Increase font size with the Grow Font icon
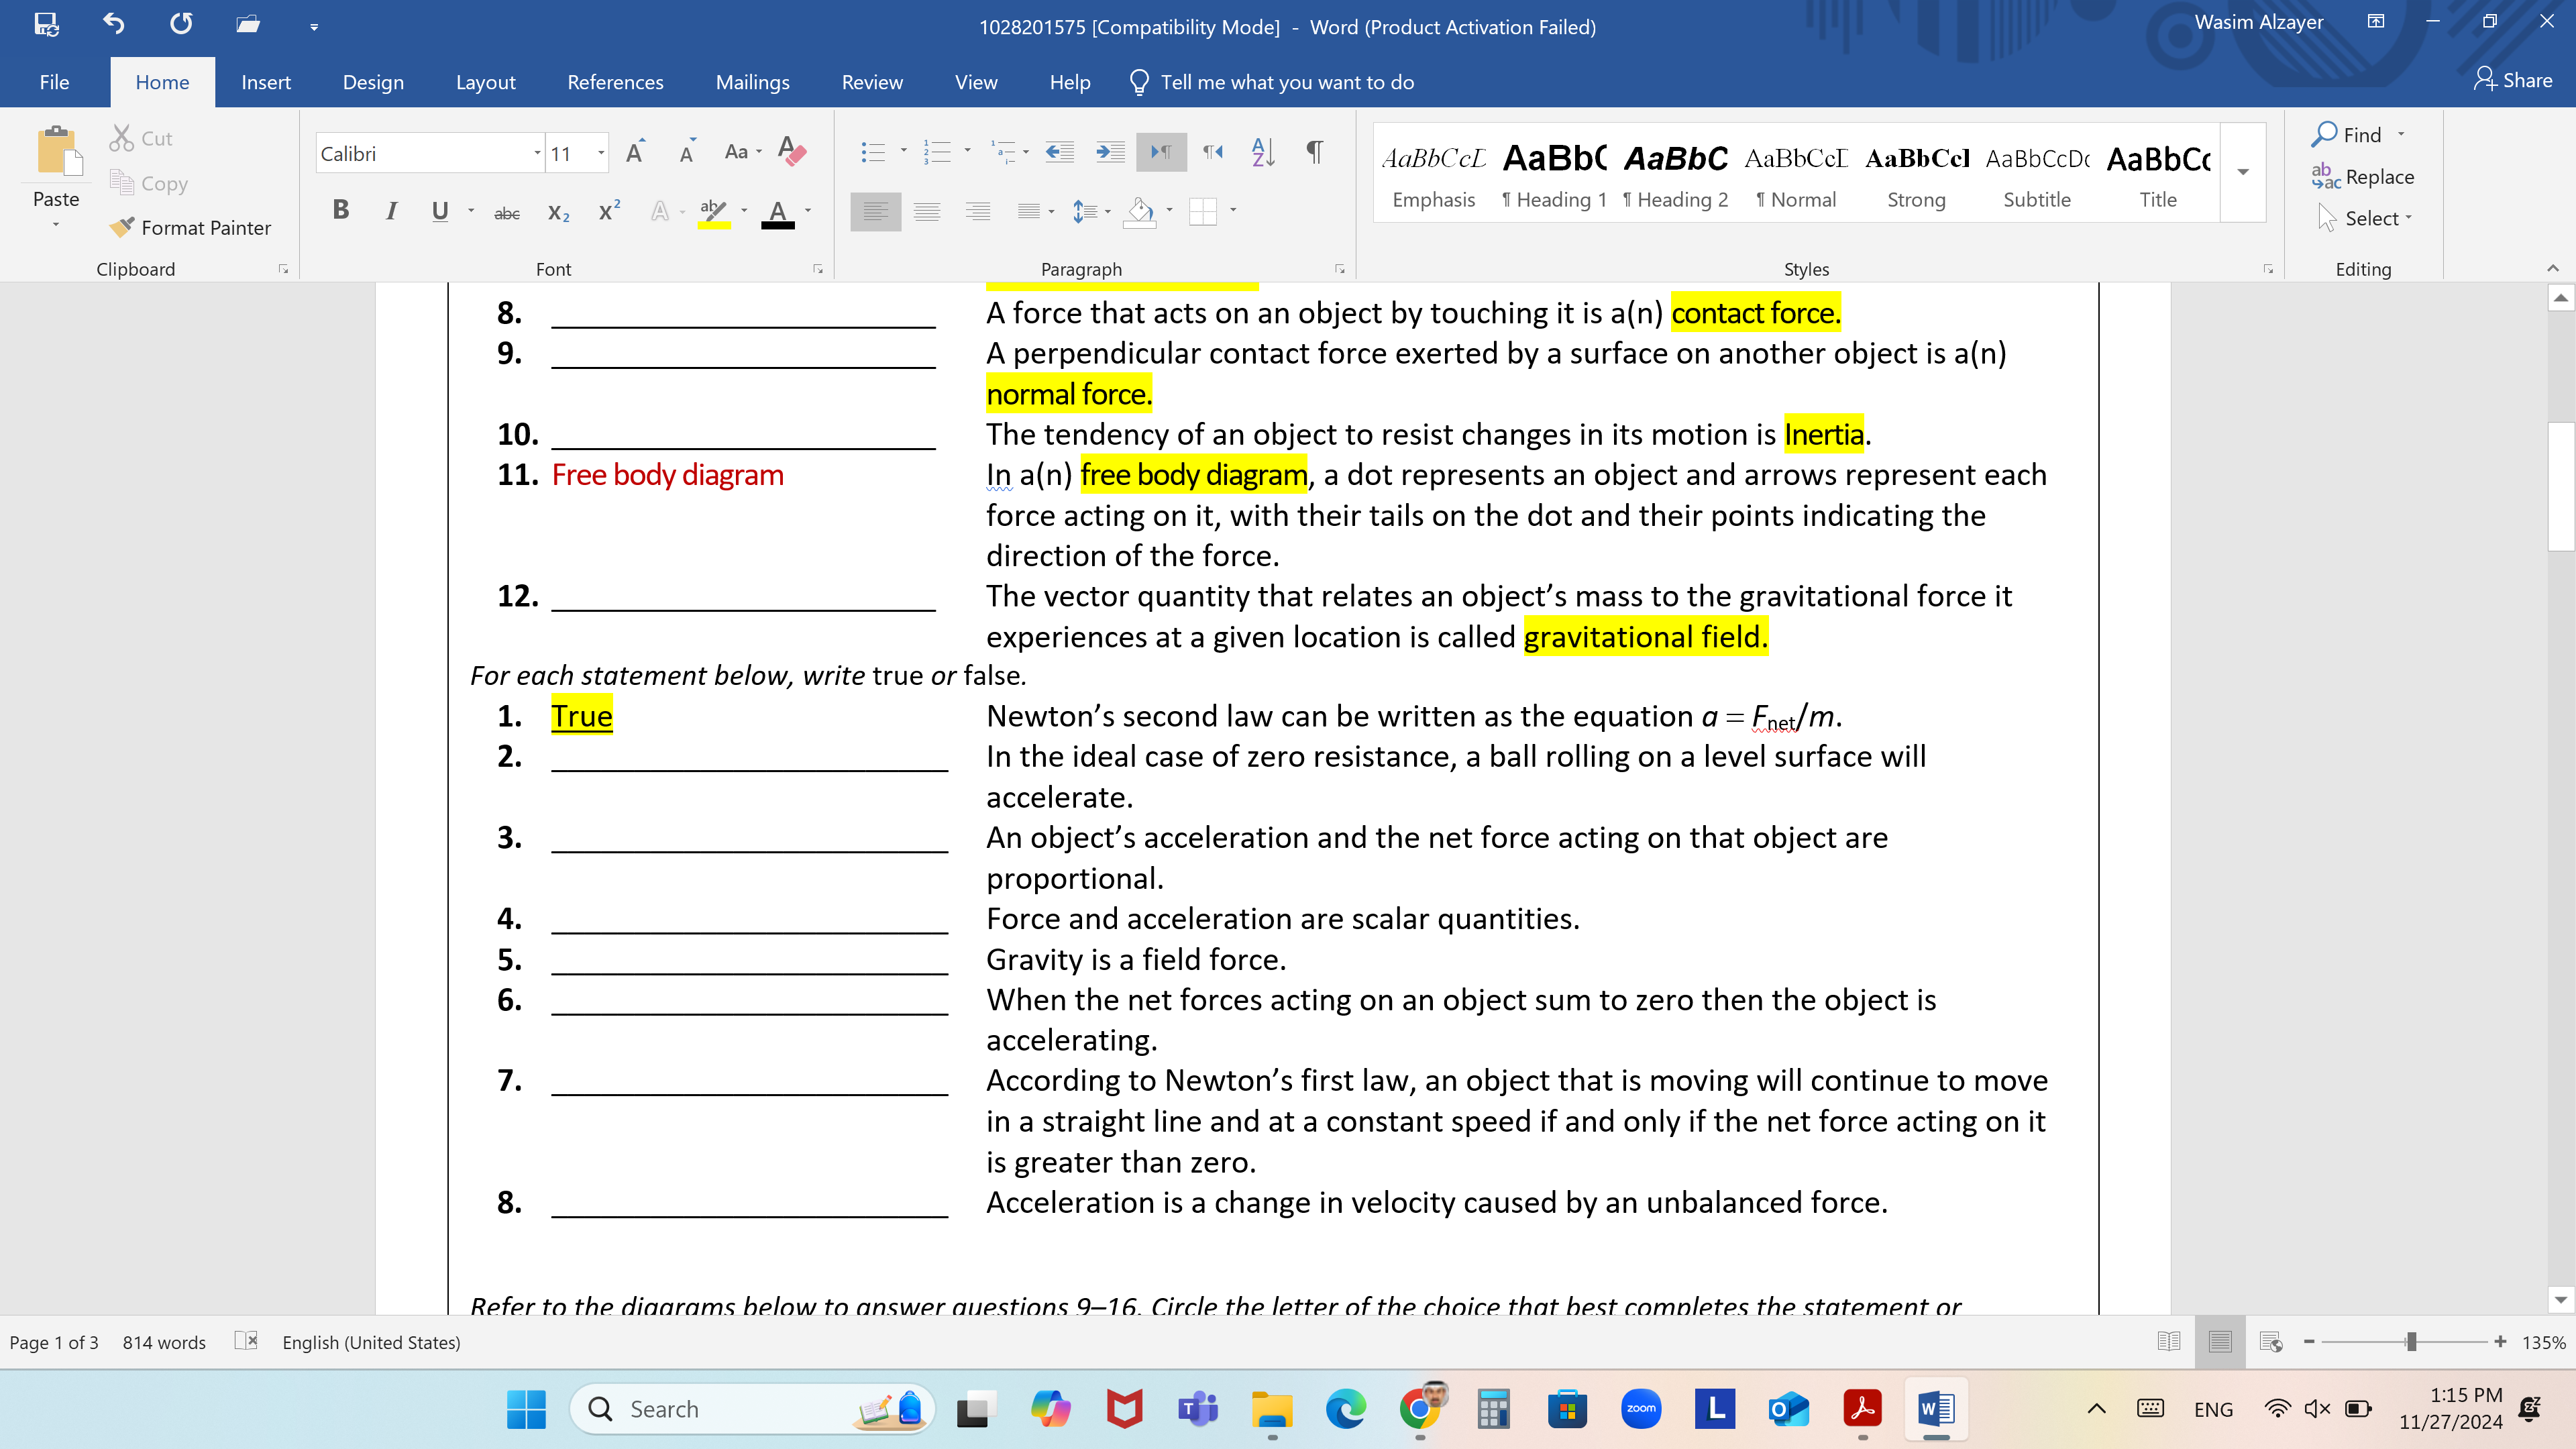The width and height of the screenshot is (2576, 1449). click(636, 152)
